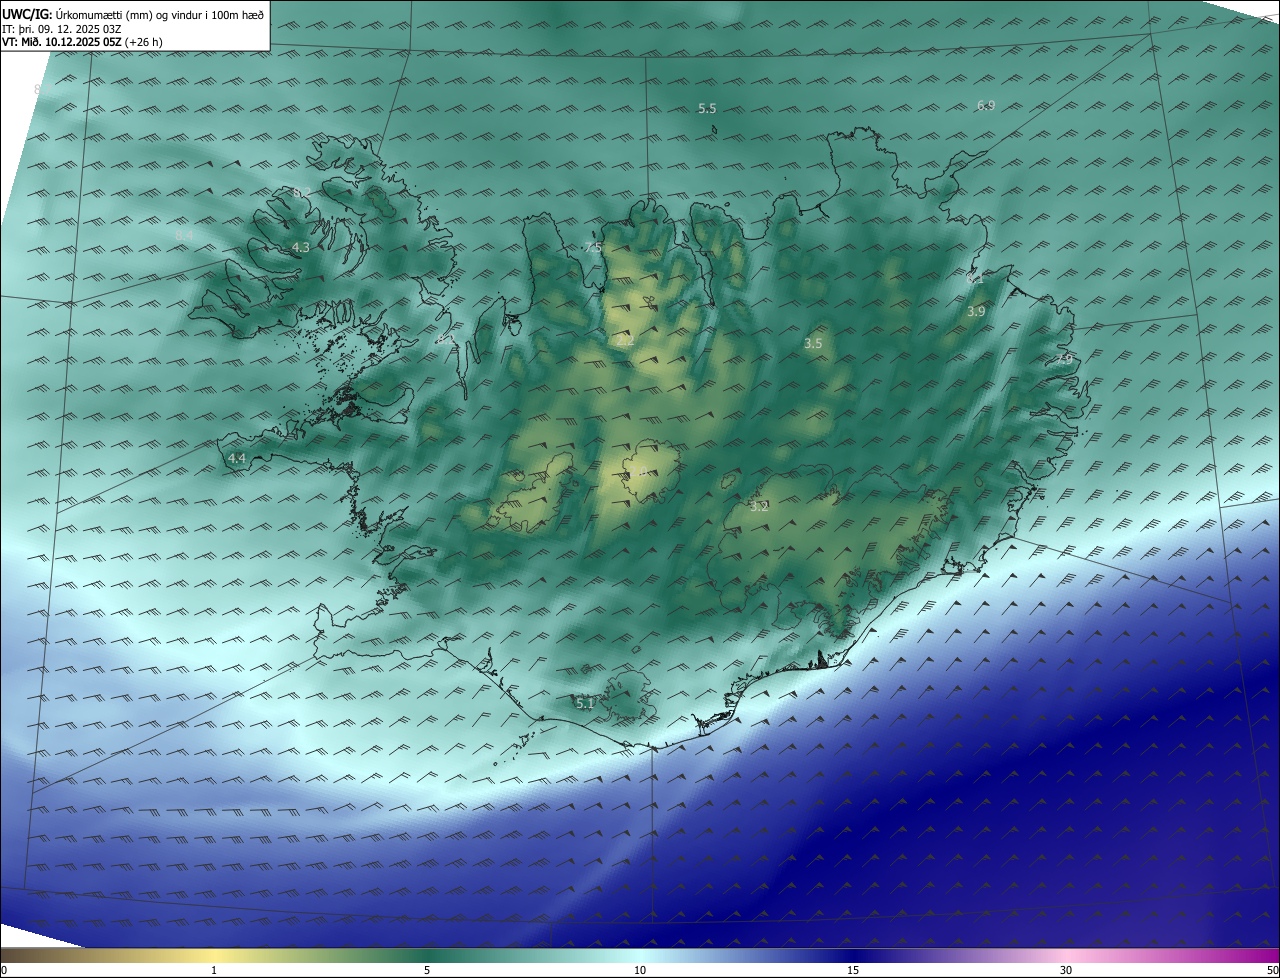Click the precipitation color scale bar

(x=640, y=955)
